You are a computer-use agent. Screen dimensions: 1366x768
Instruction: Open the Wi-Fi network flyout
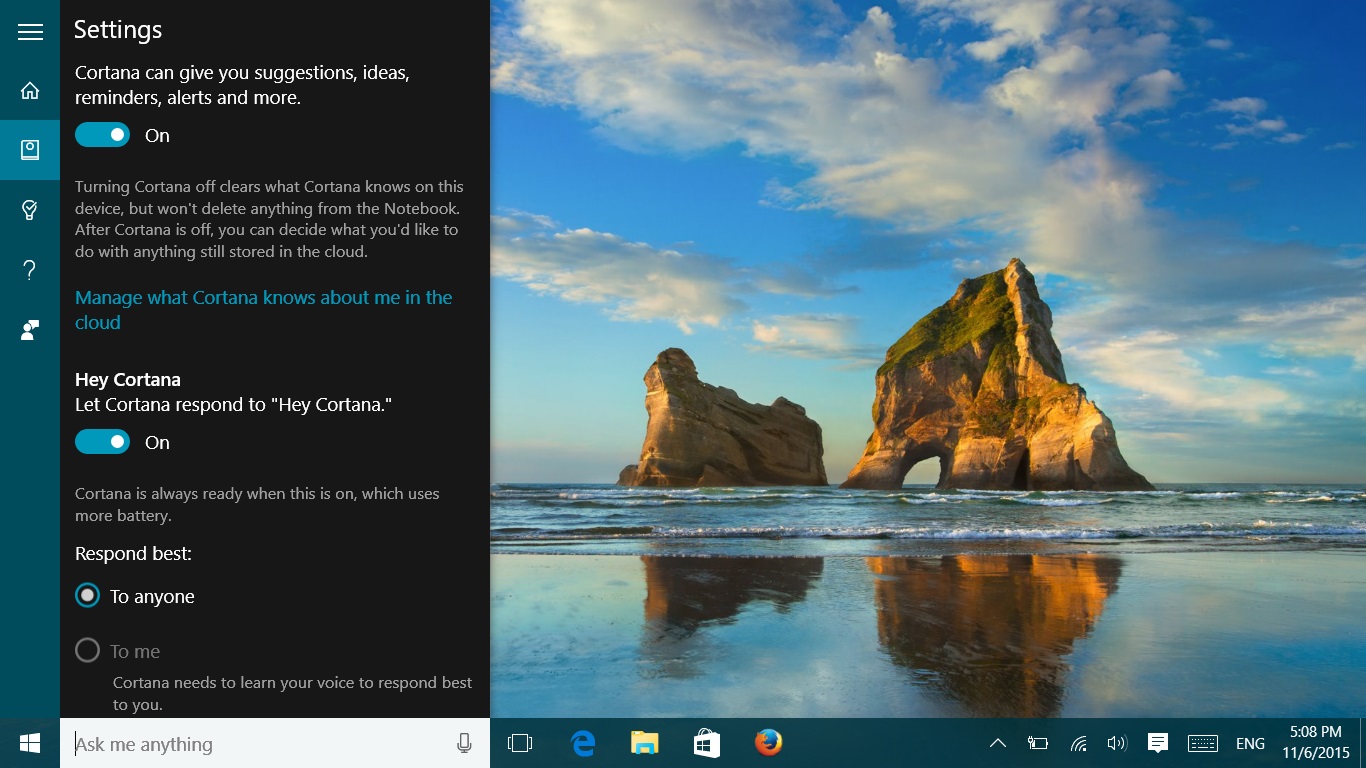[1078, 743]
